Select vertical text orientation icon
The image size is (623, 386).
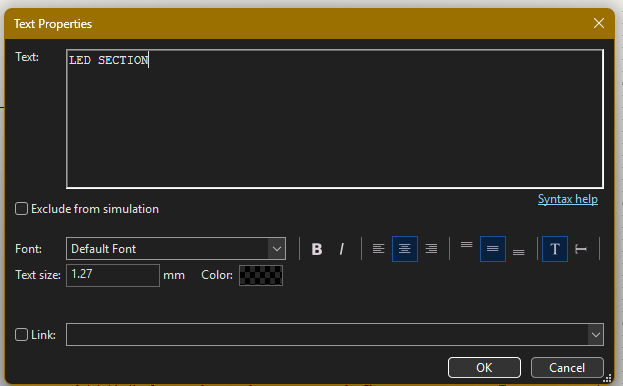pos(581,249)
